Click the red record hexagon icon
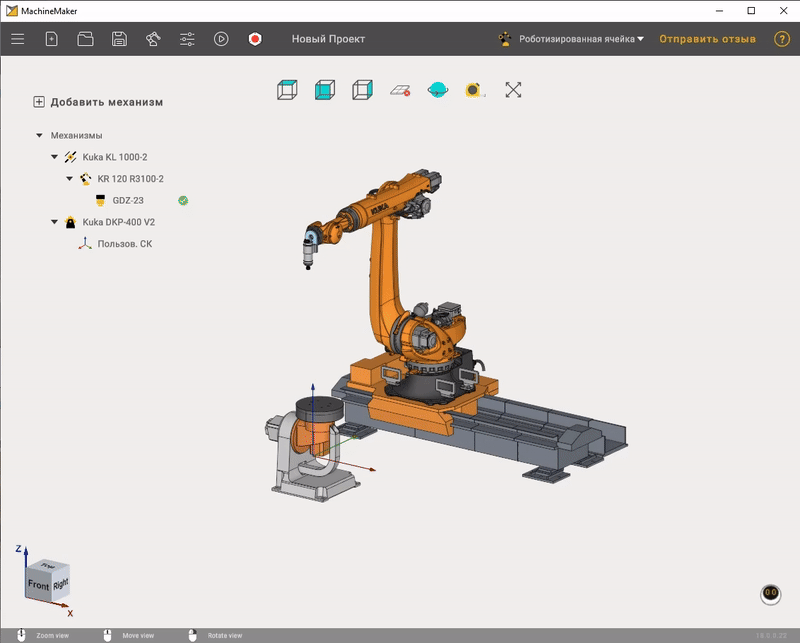Screen dimensions: 800x643 pos(255,39)
